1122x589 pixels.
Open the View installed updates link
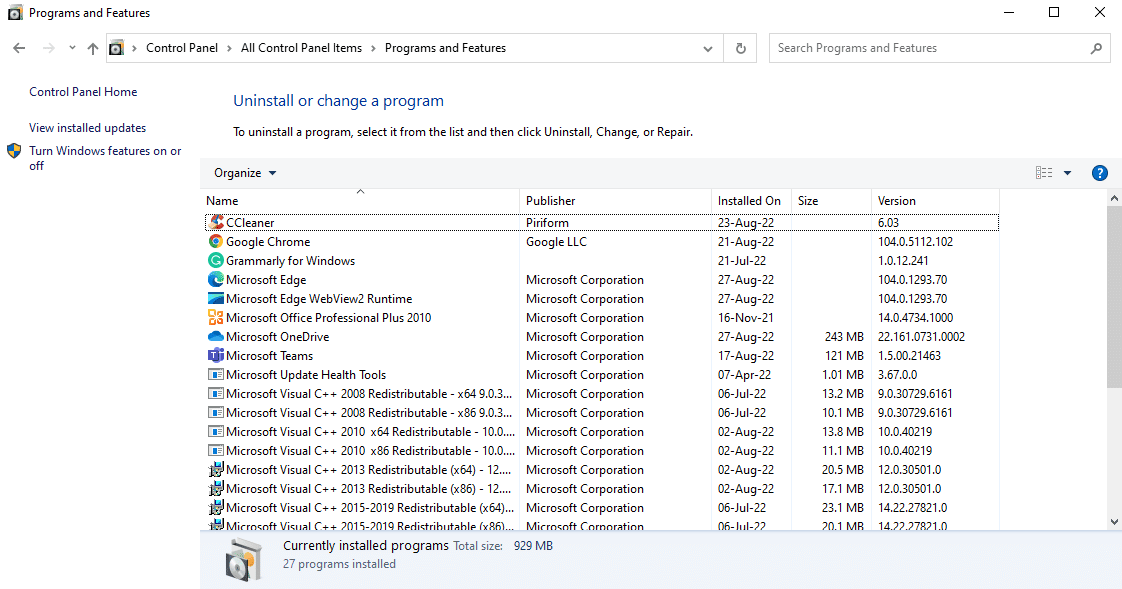[87, 128]
